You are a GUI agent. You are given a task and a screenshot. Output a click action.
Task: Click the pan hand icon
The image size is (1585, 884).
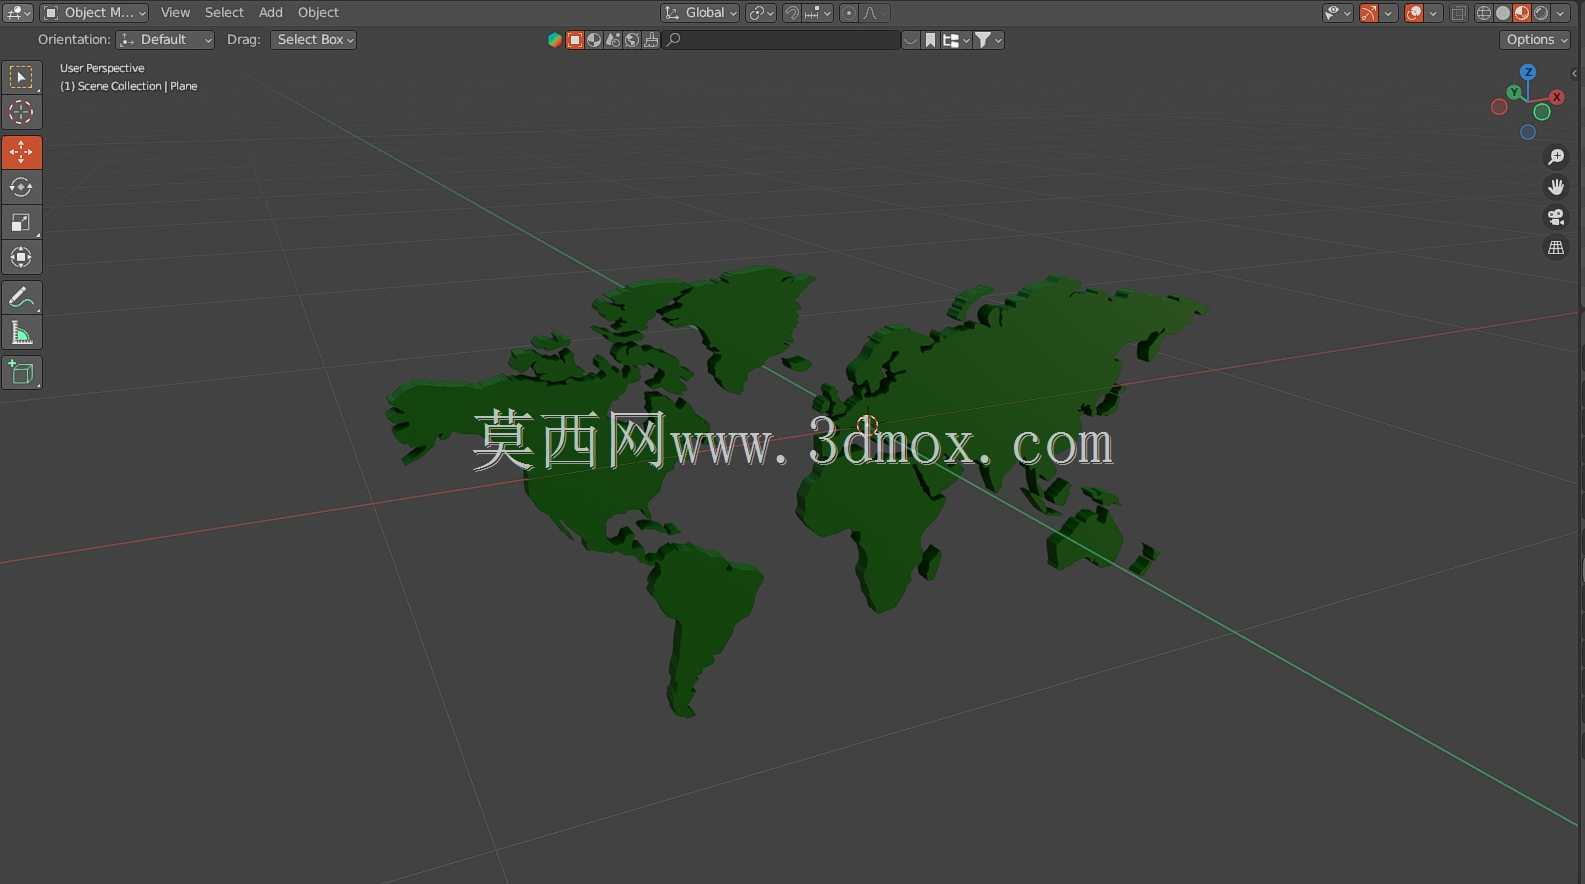[1556, 187]
